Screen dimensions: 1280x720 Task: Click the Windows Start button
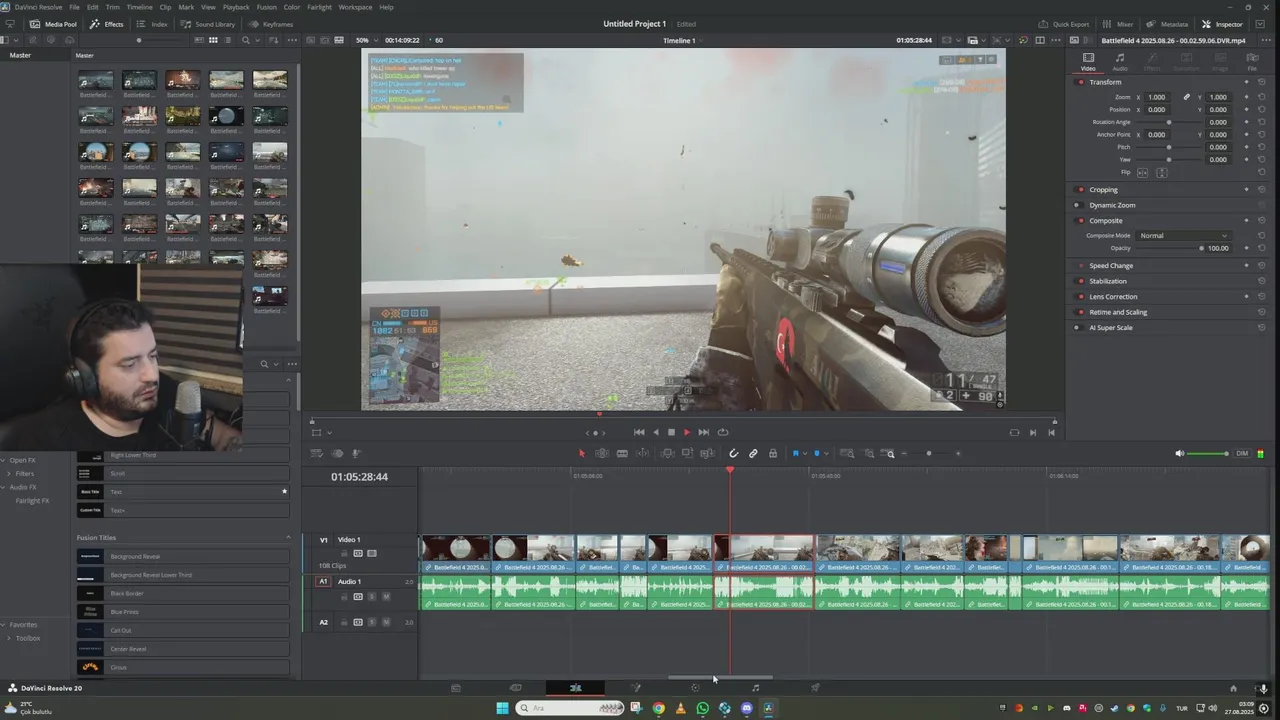[x=502, y=708]
